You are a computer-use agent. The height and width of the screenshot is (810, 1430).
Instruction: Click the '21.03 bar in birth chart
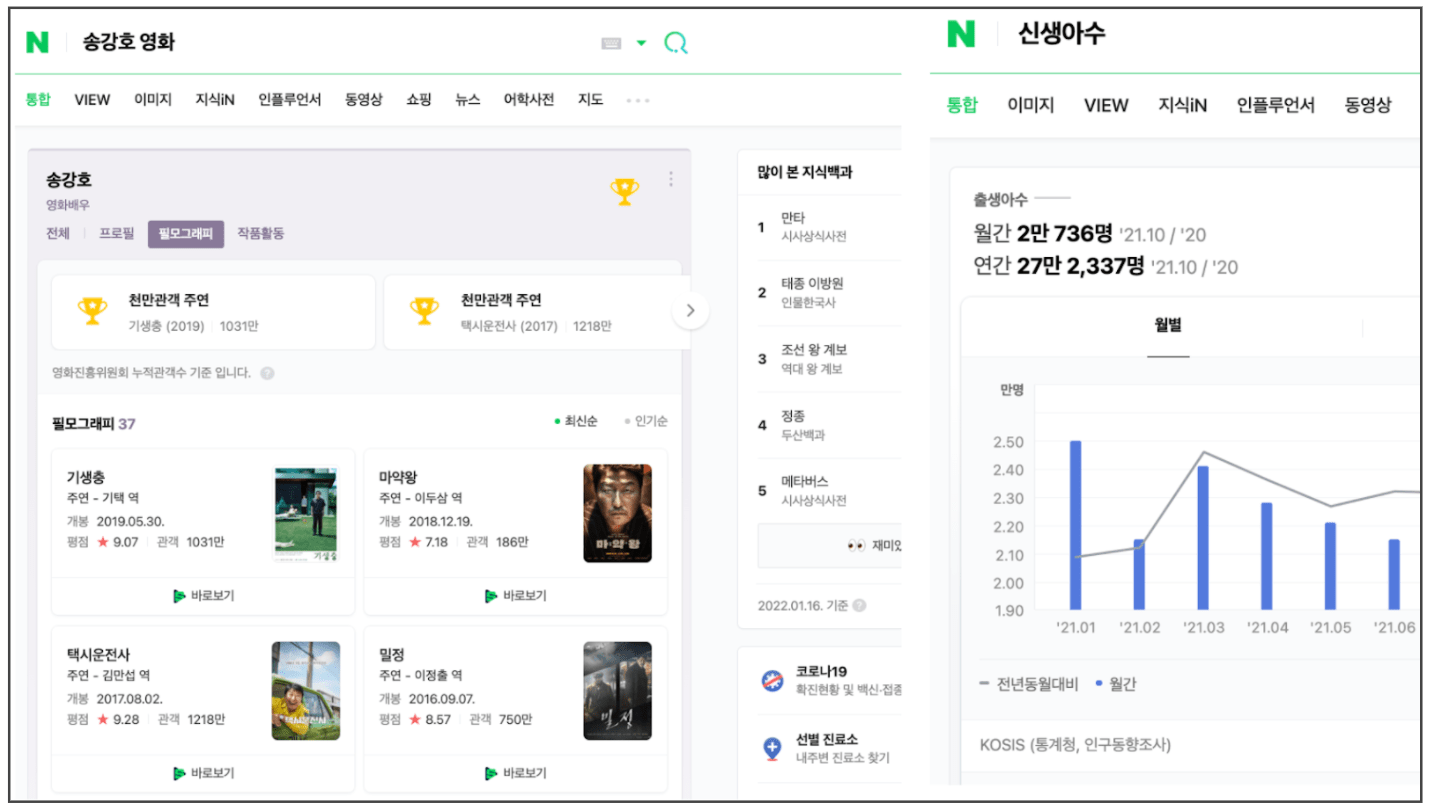[1203, 538]
